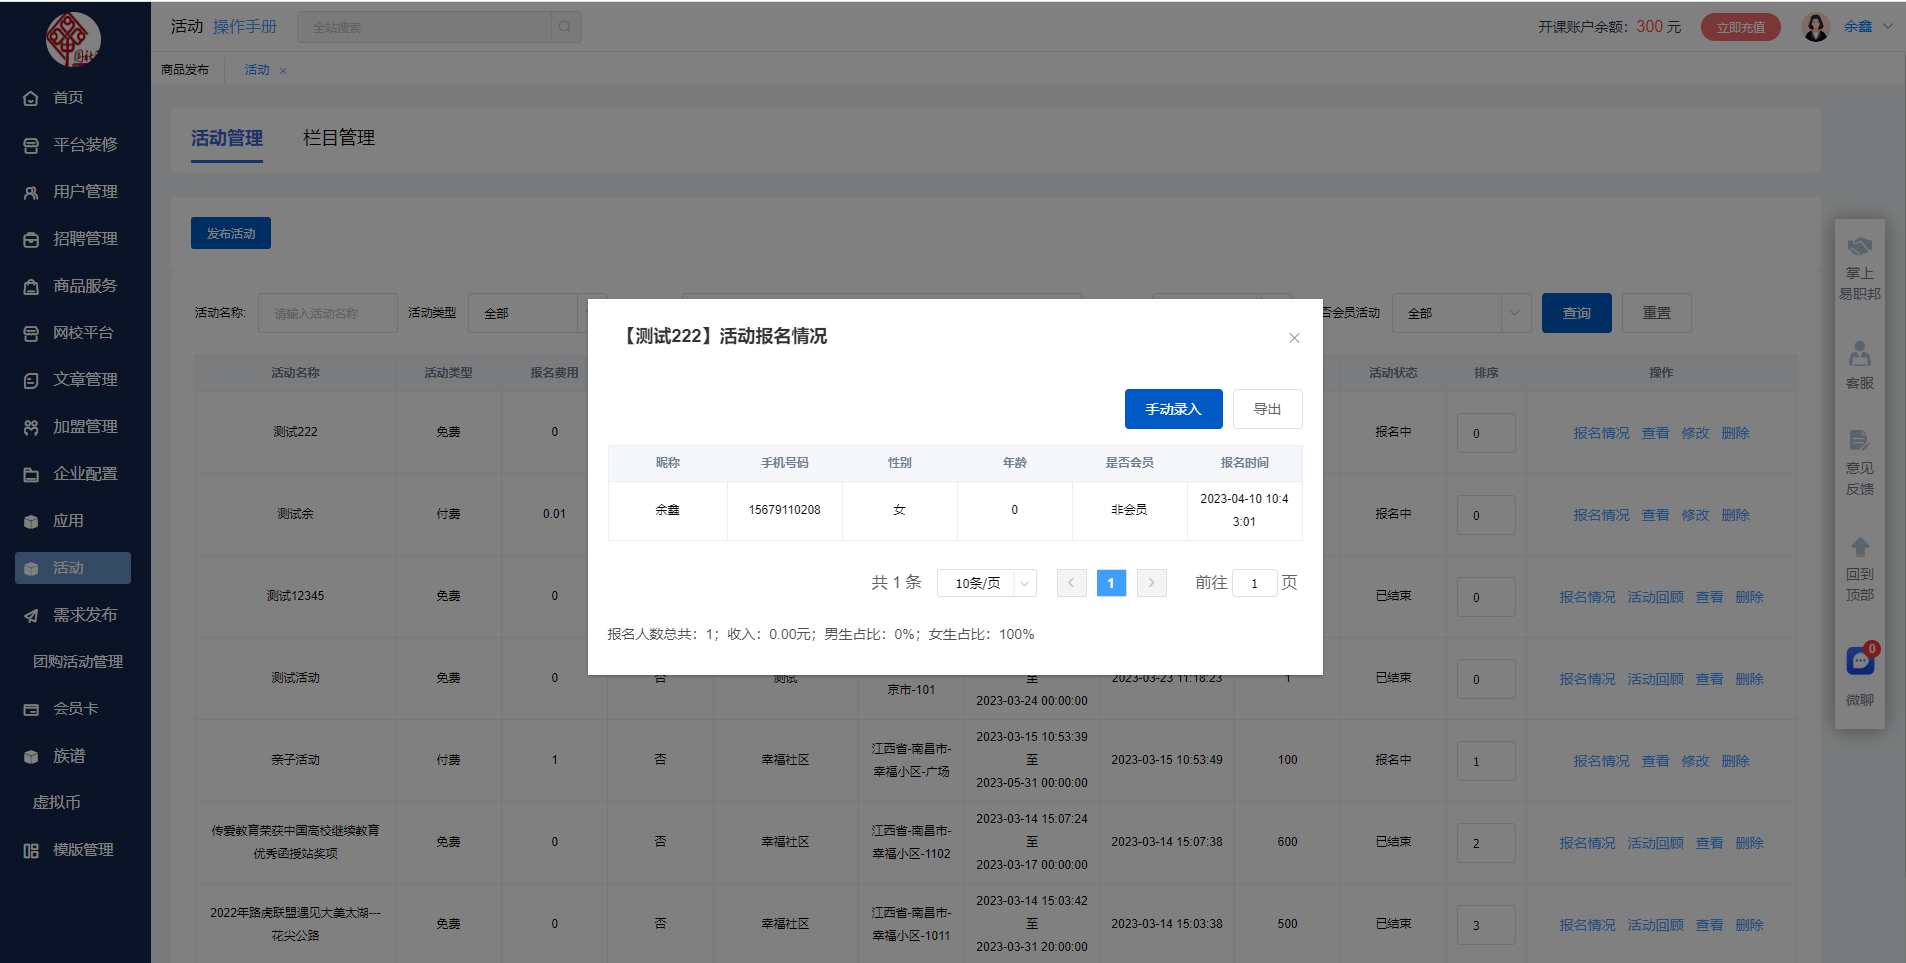Click the global search magnifier icon

point(565,27)
